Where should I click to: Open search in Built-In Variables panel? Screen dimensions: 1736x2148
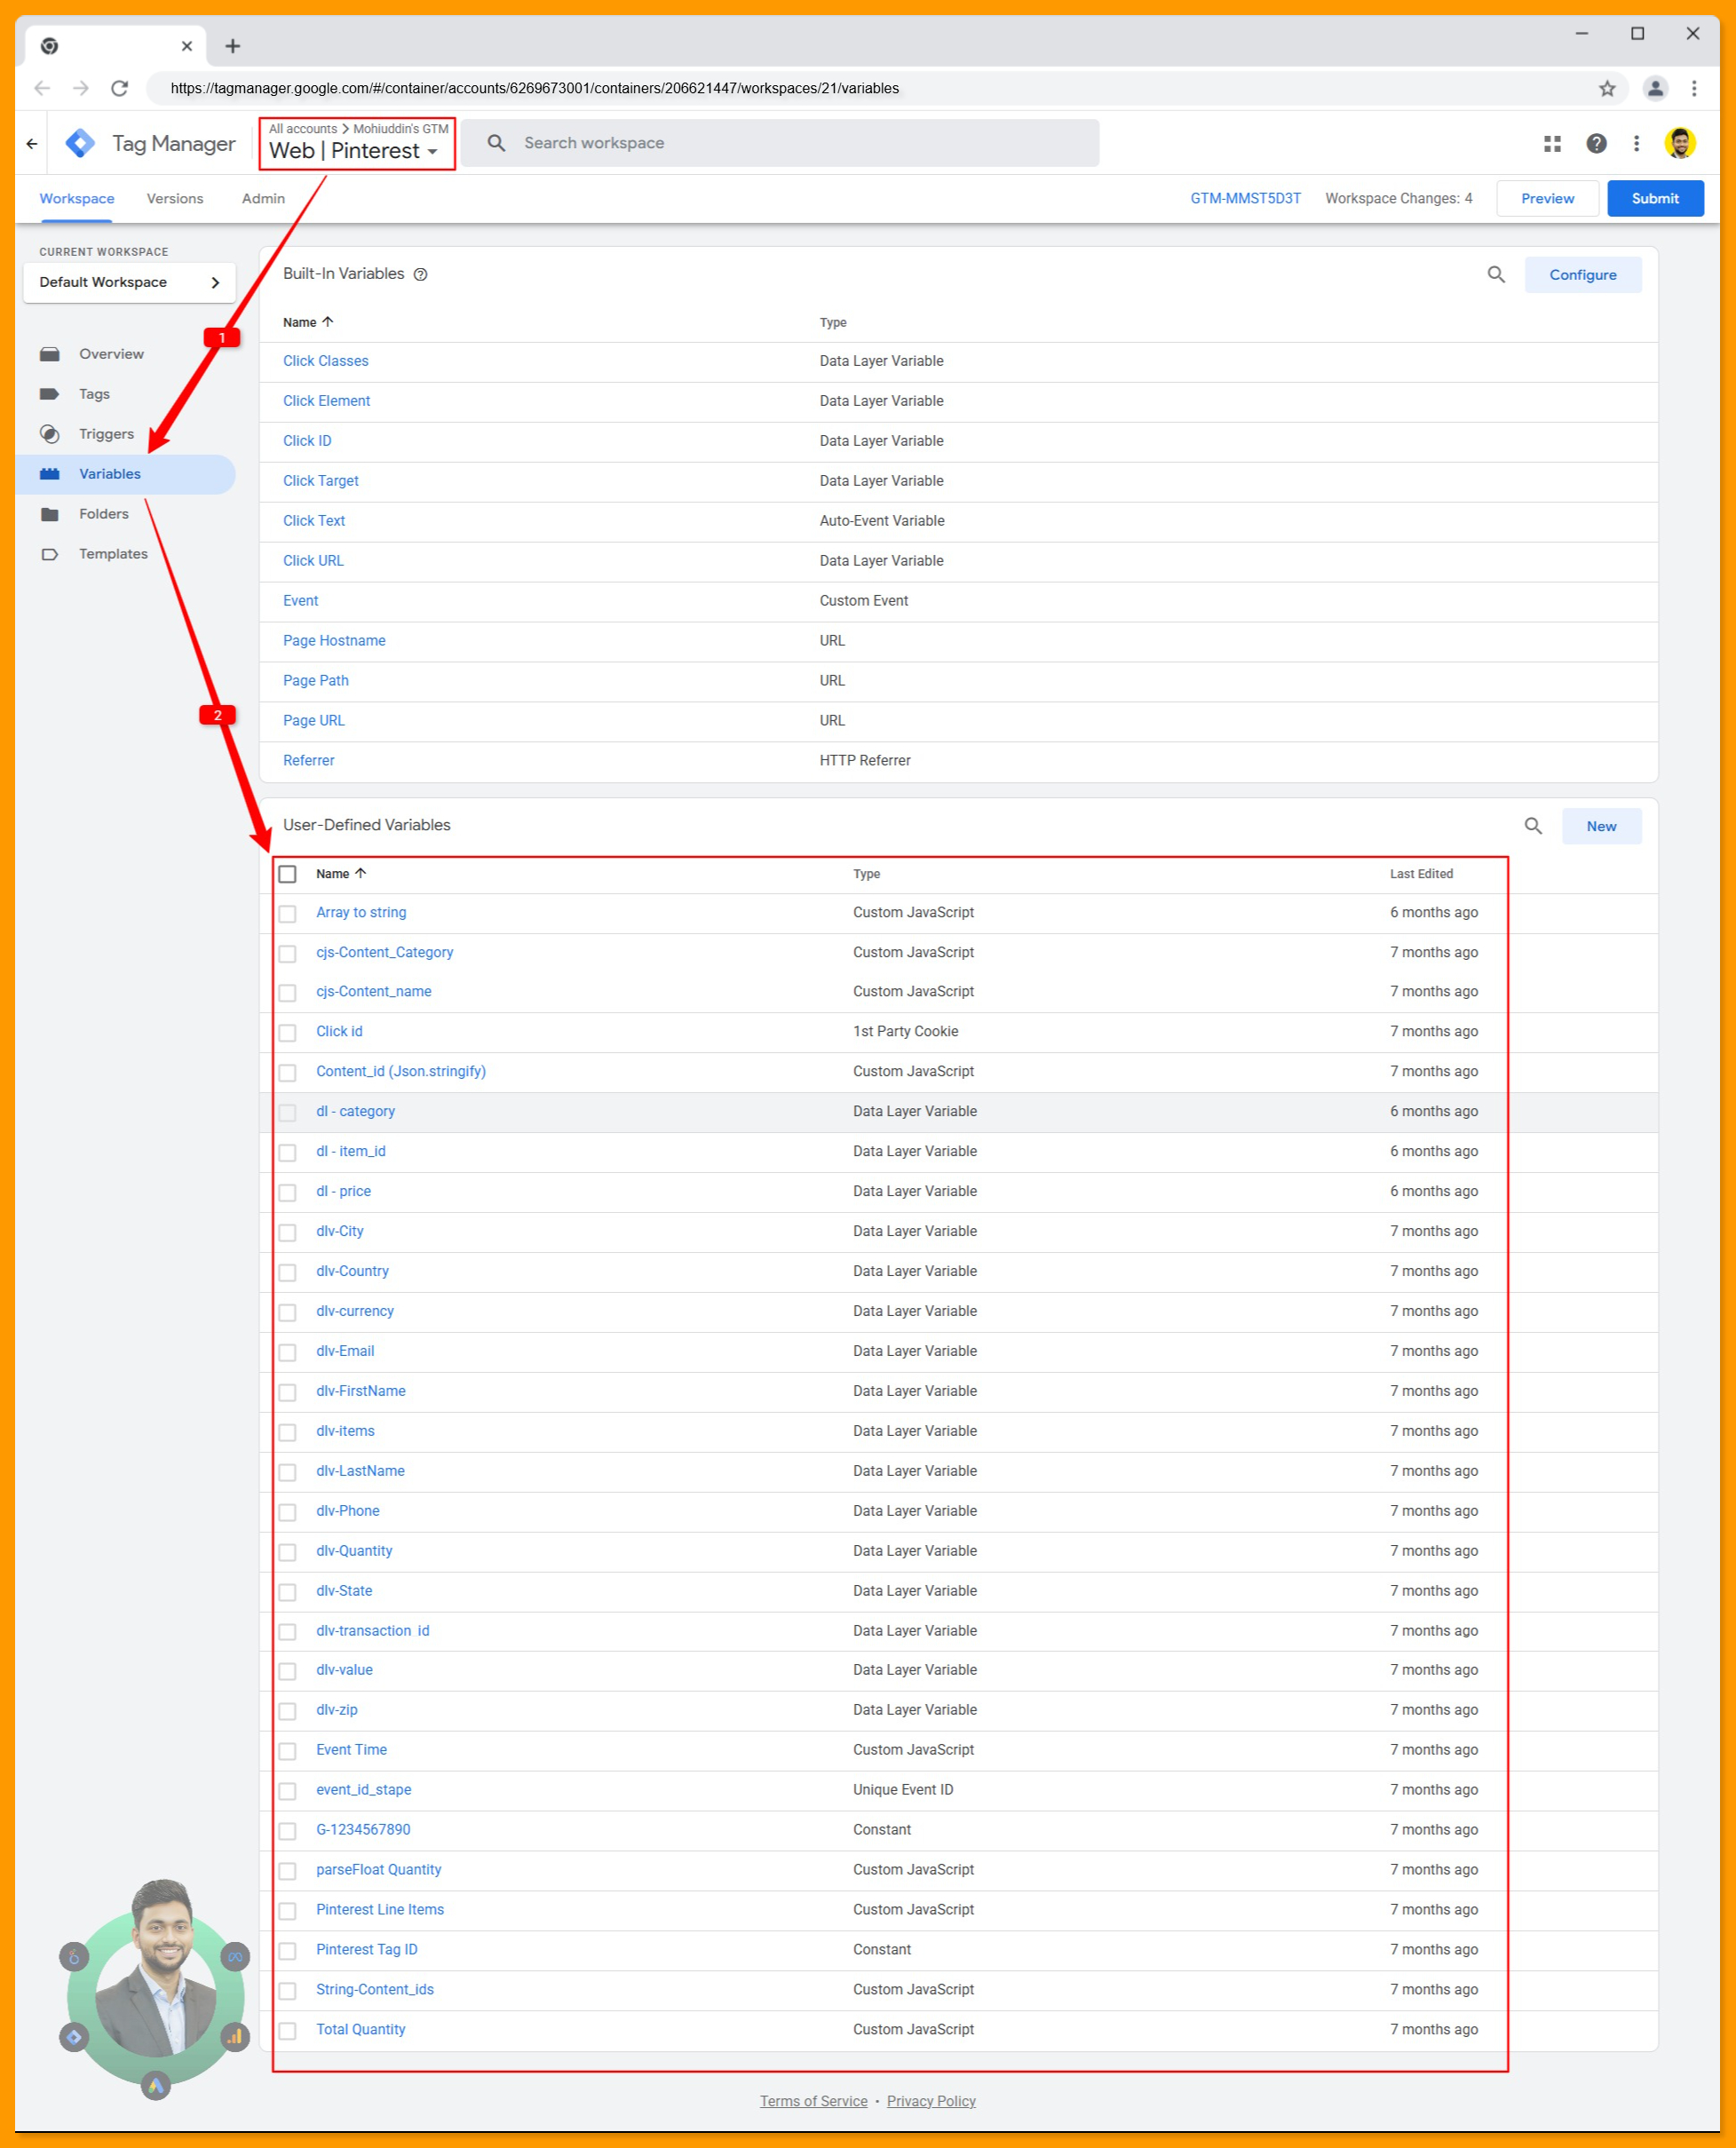point(1496,274)
